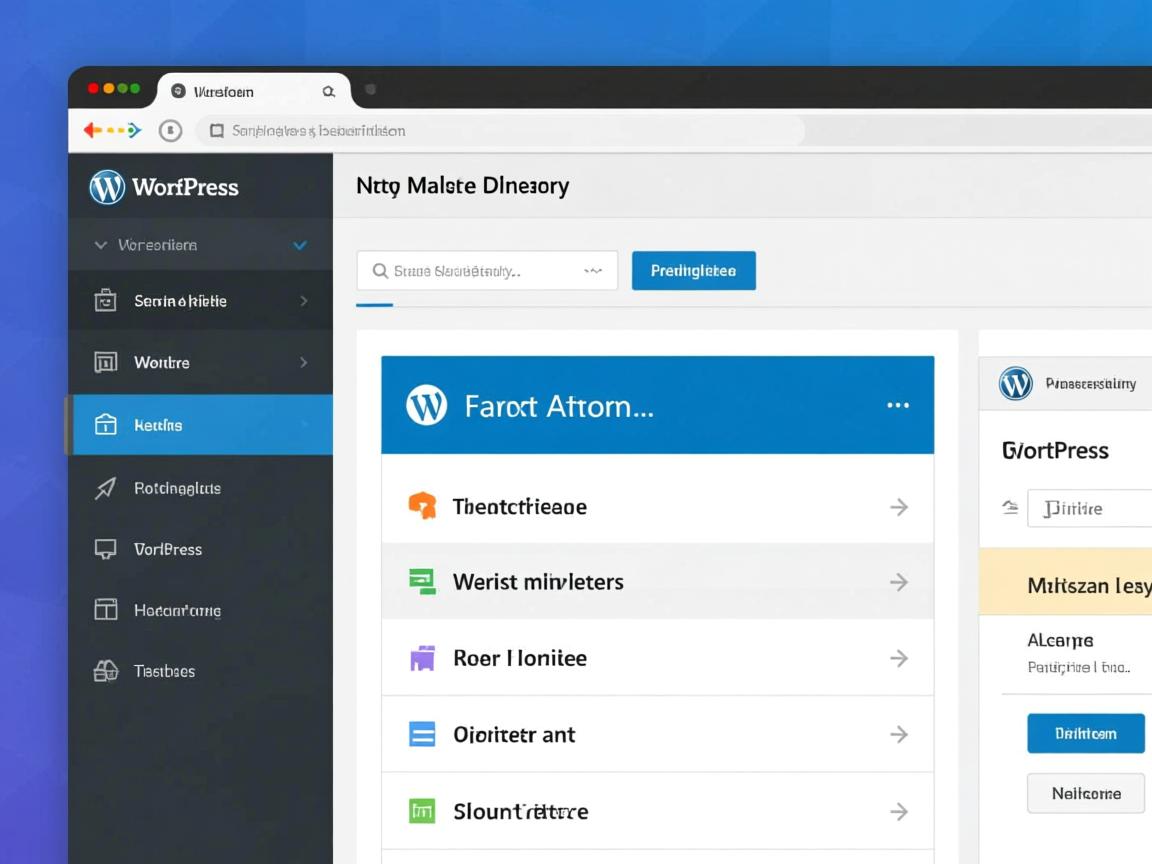The image size is (1152, 864).
Task: Click the monitor icon beside VorlPress
Action: [x=105, y=549]
